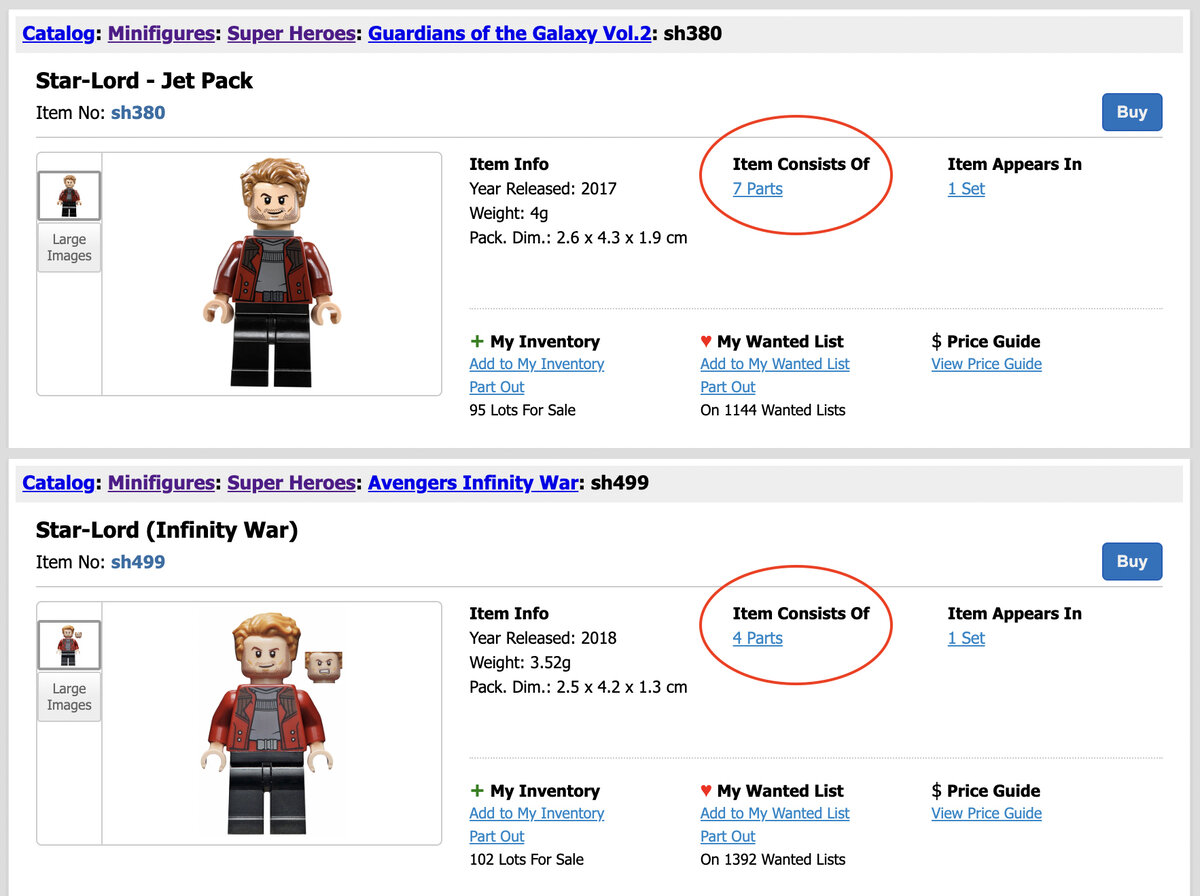Select small thumbnail of Star-Lord Jet Pack
Viewport: 1200px width, 896px height.
(69, 196)
